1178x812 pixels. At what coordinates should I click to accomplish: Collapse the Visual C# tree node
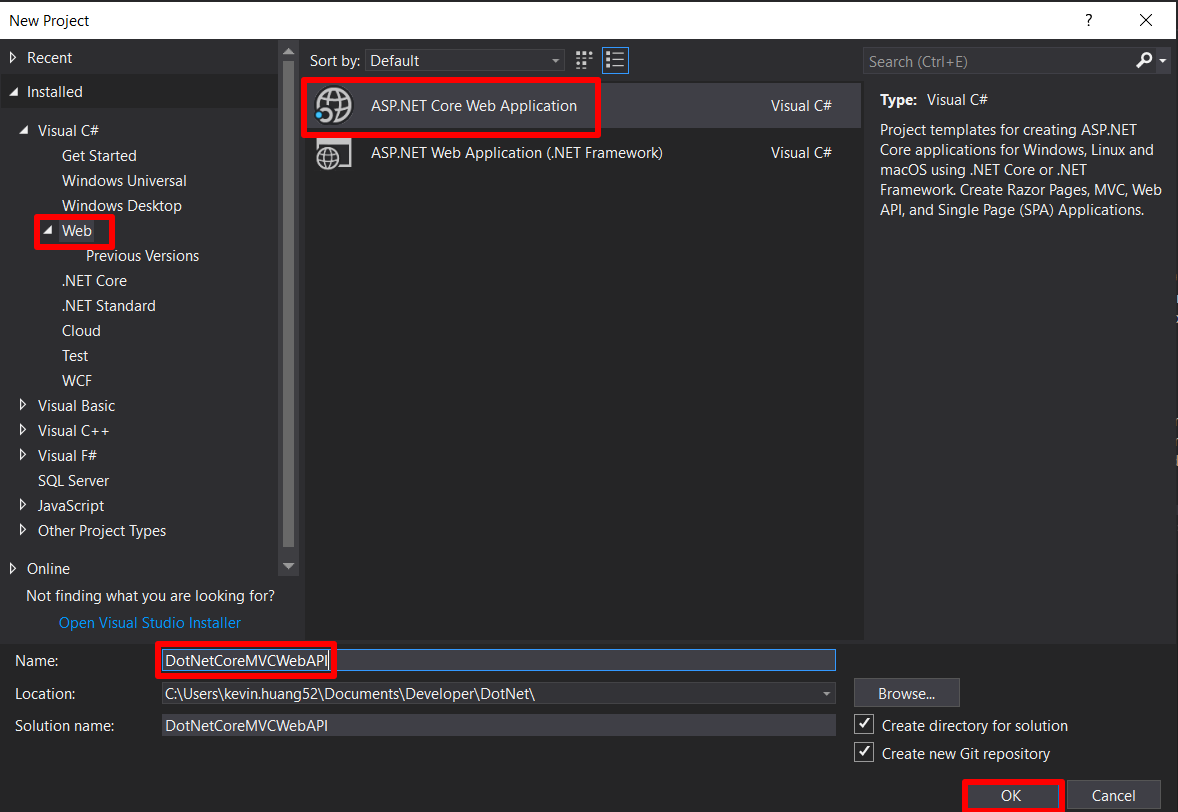click(24, 130)
